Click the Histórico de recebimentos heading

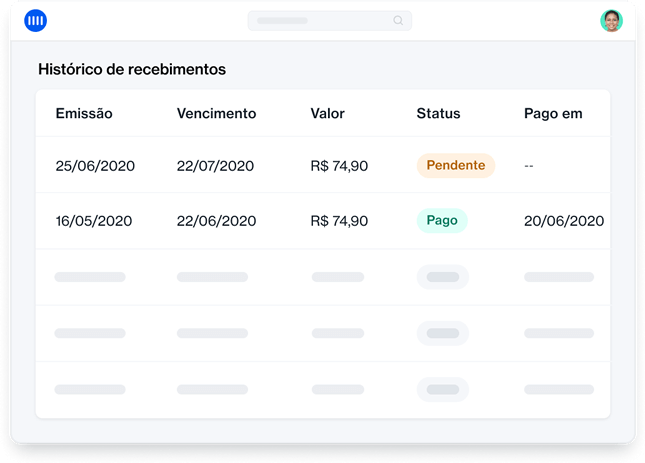point(132,70)
